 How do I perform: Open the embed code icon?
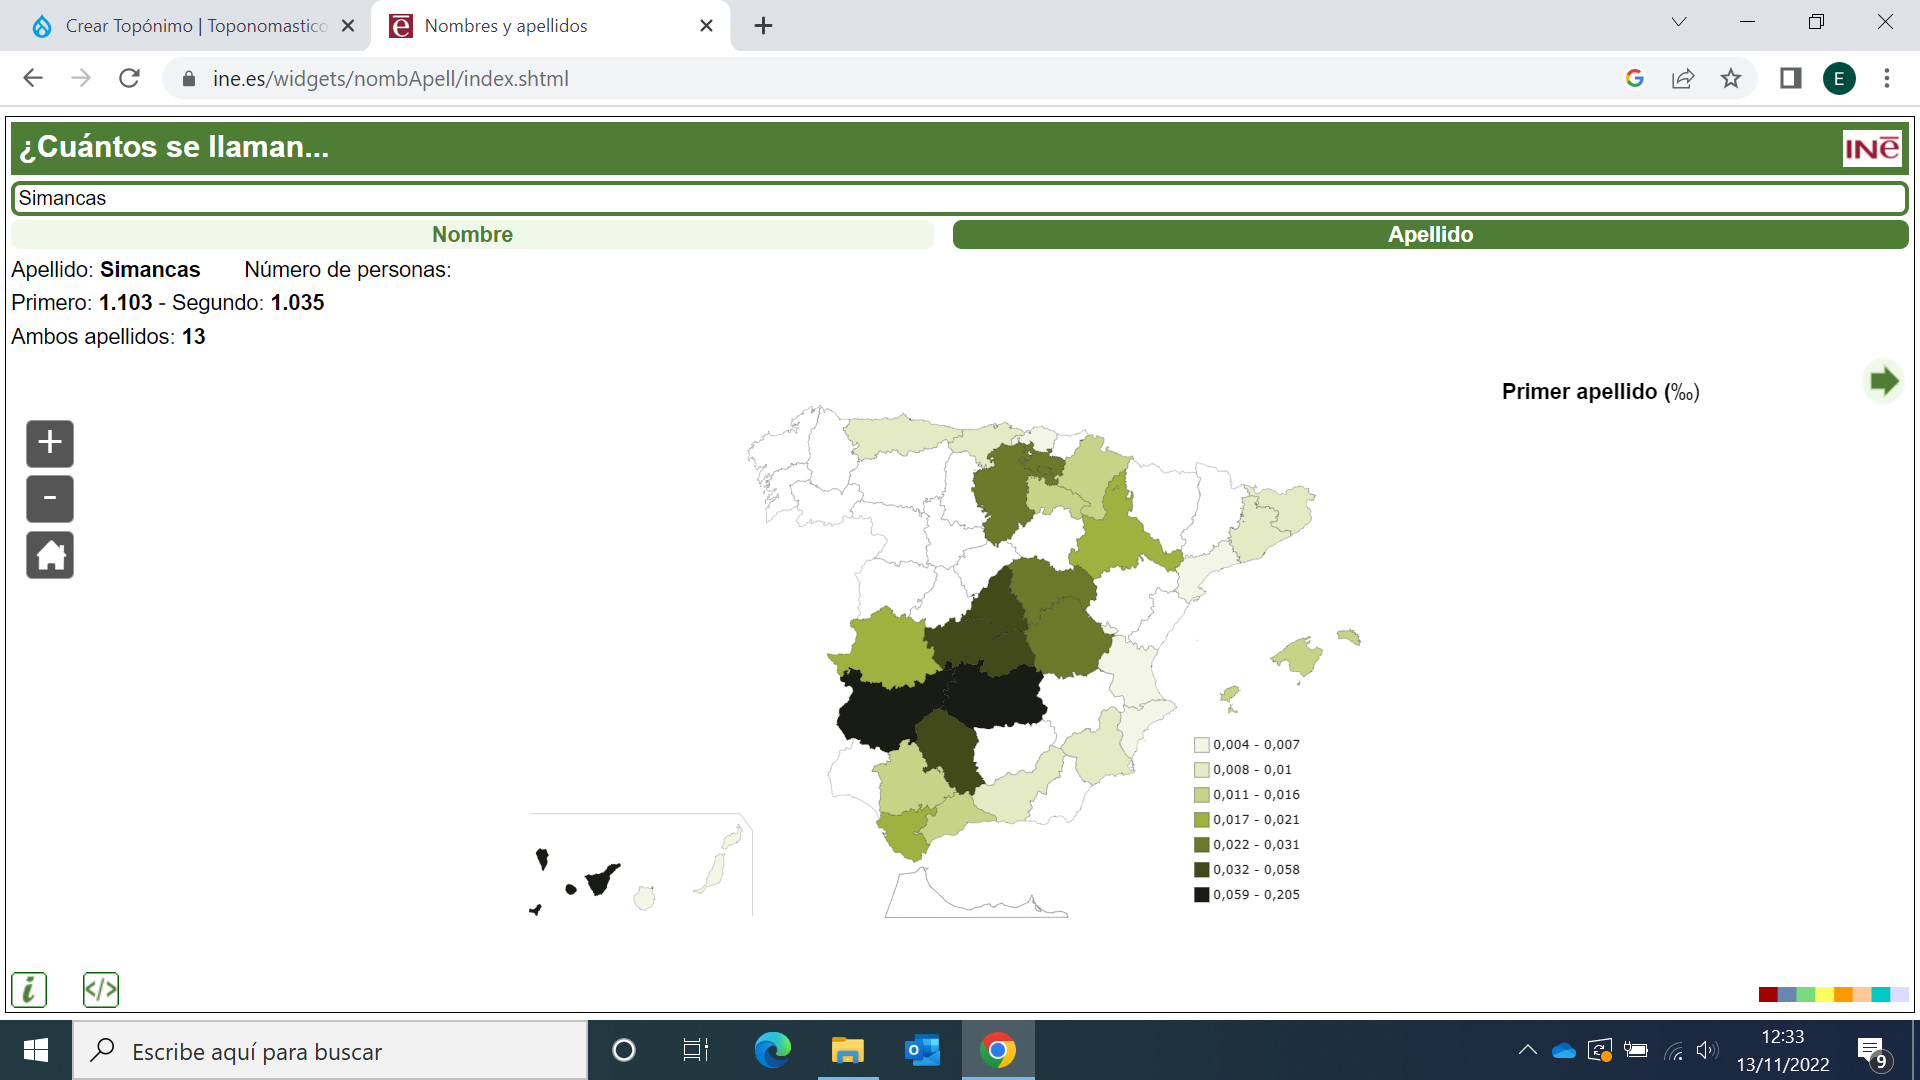click(x=101, y=989)
